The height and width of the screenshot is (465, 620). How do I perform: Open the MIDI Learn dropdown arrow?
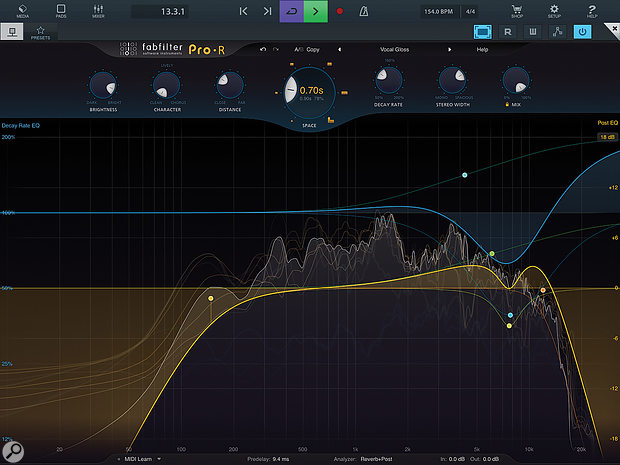159,459
